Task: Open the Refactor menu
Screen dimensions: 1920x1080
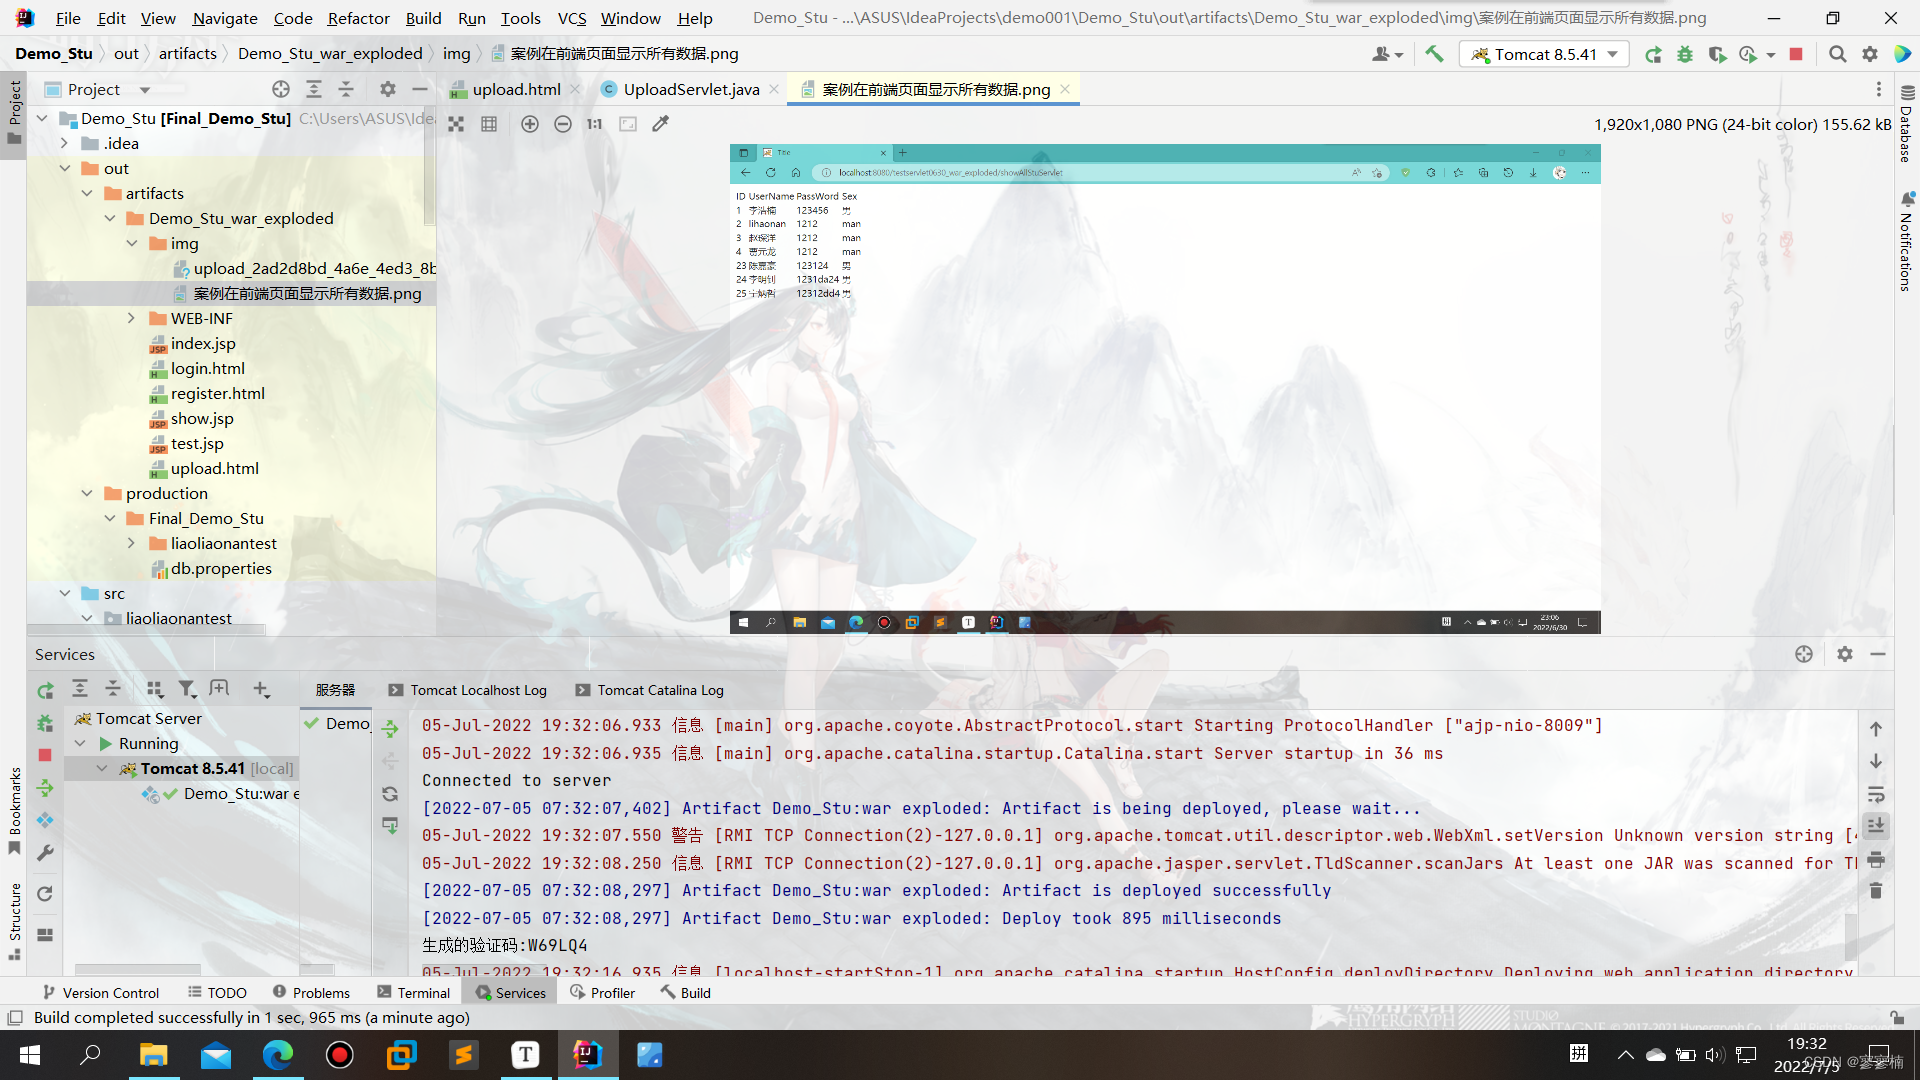Action: click(358, 18)
